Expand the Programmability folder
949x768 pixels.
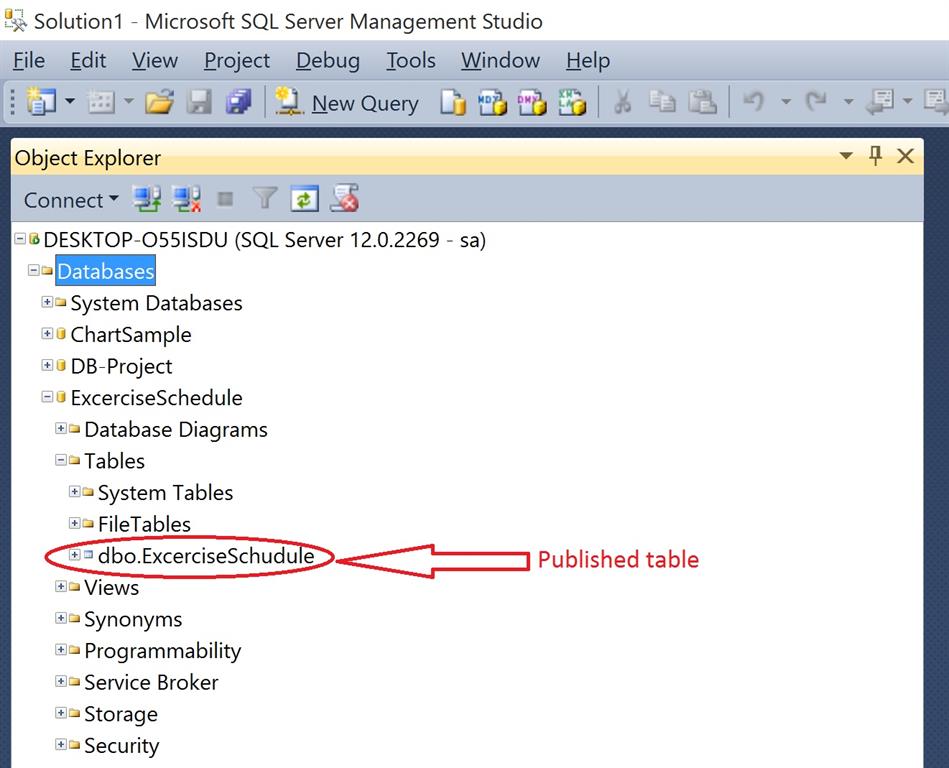click(x=61, y=649)
